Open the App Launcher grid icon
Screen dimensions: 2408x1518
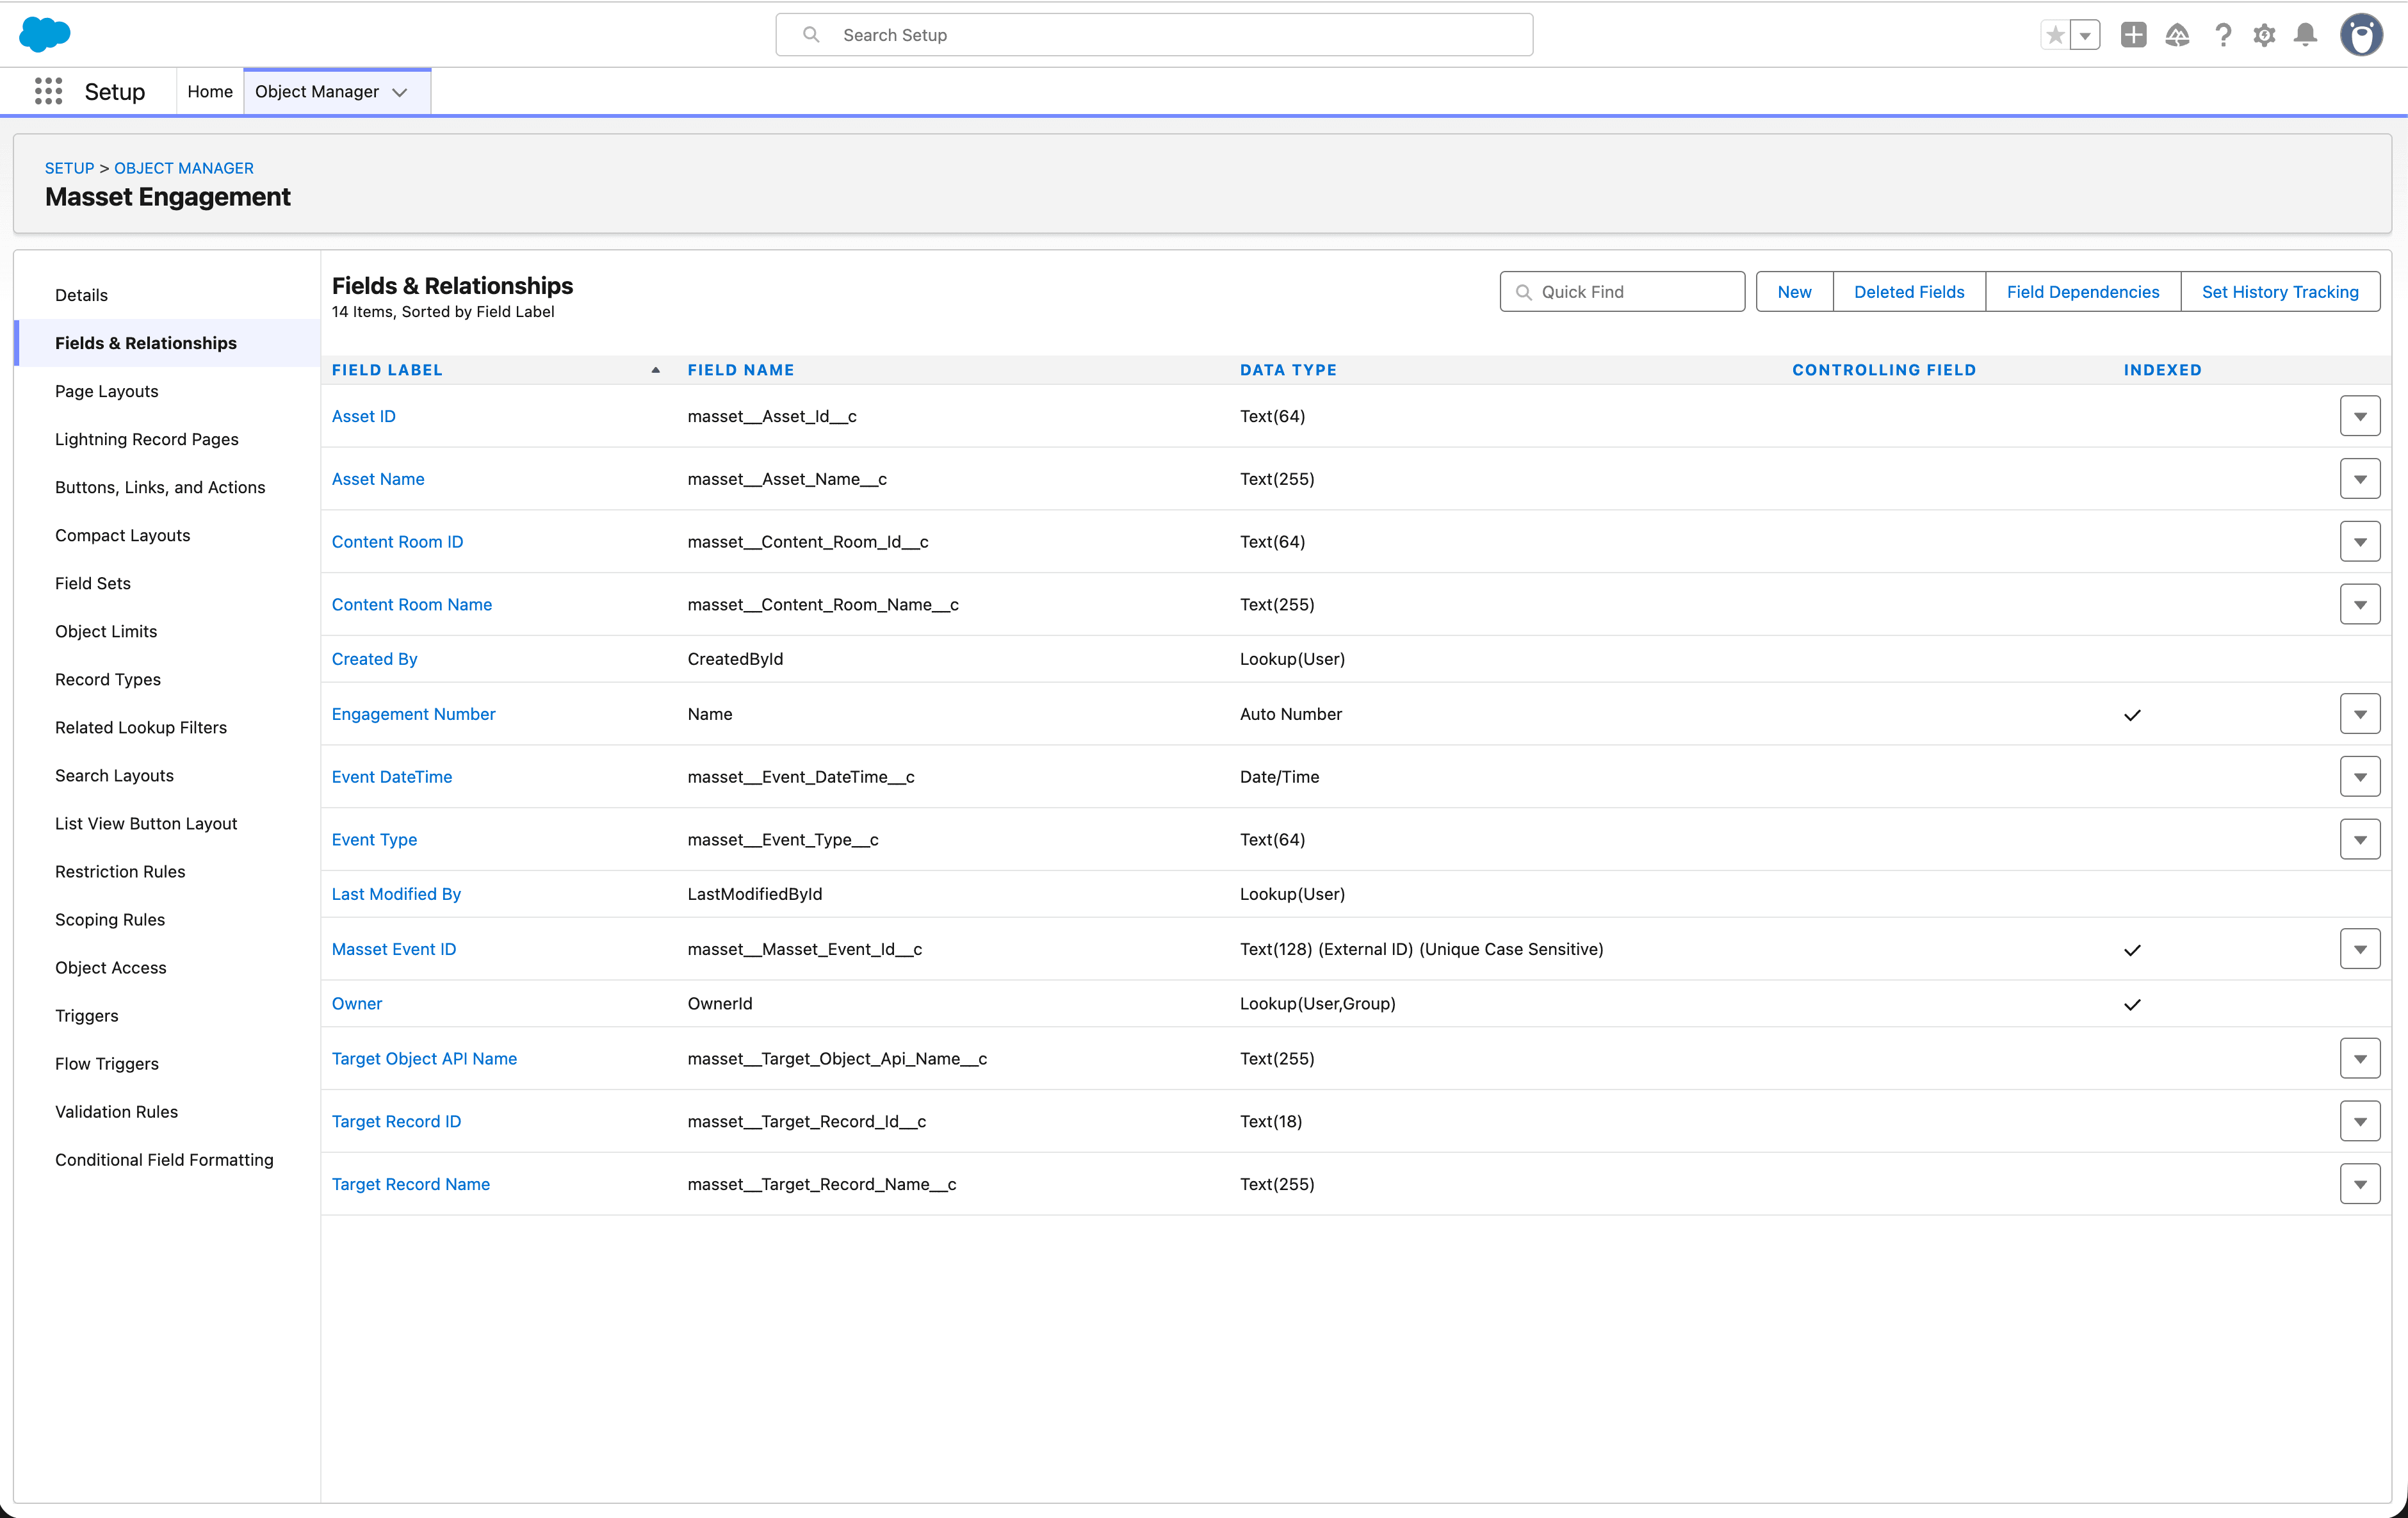[x=48, y=91]
